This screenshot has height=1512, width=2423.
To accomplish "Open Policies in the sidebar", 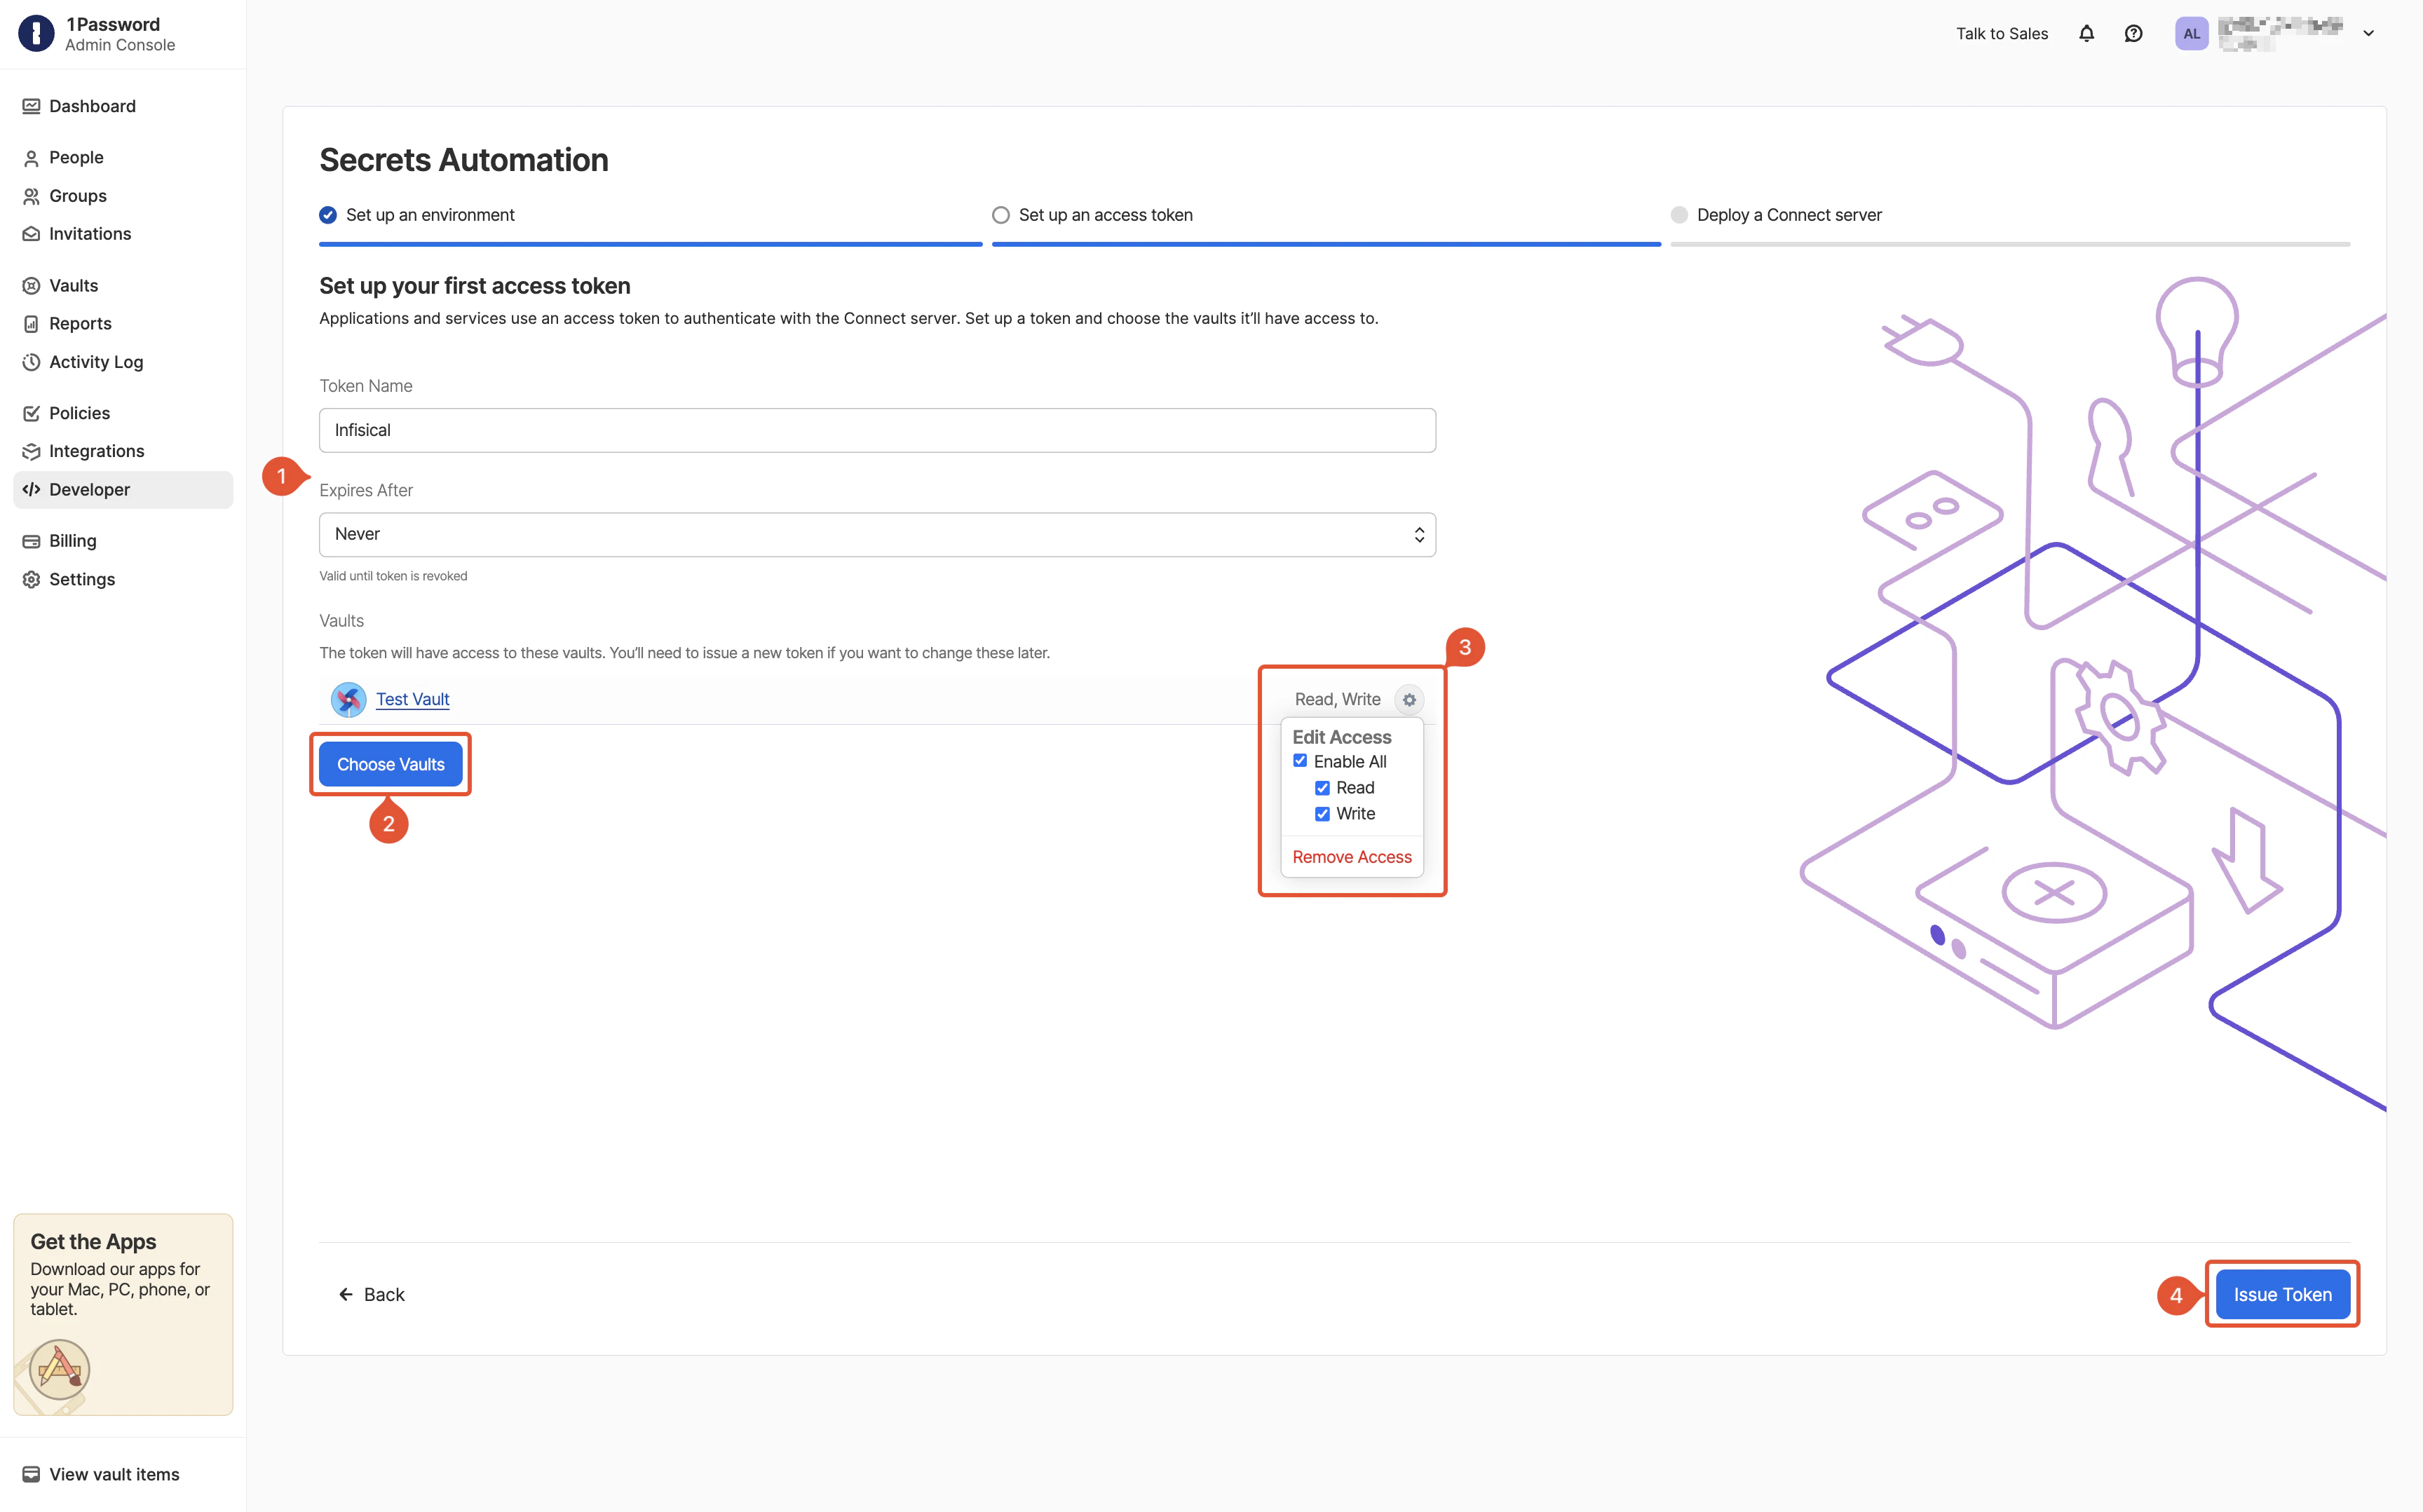I will [123, 413].
